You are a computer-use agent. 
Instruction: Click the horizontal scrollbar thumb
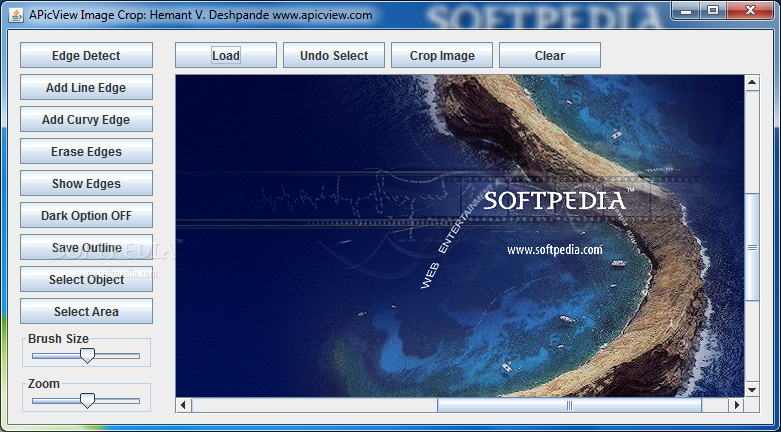click(x=570, y=405)
